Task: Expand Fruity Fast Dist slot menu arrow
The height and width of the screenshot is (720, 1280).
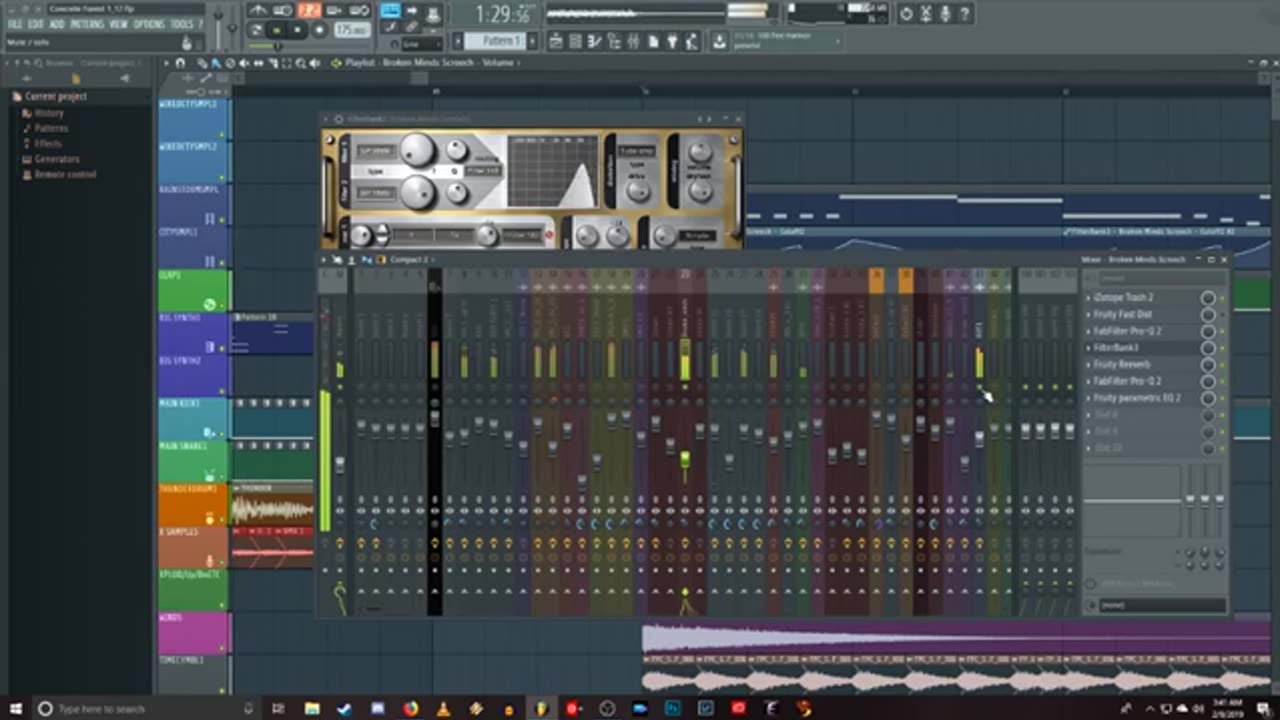Action: [x=1089, y=314]
